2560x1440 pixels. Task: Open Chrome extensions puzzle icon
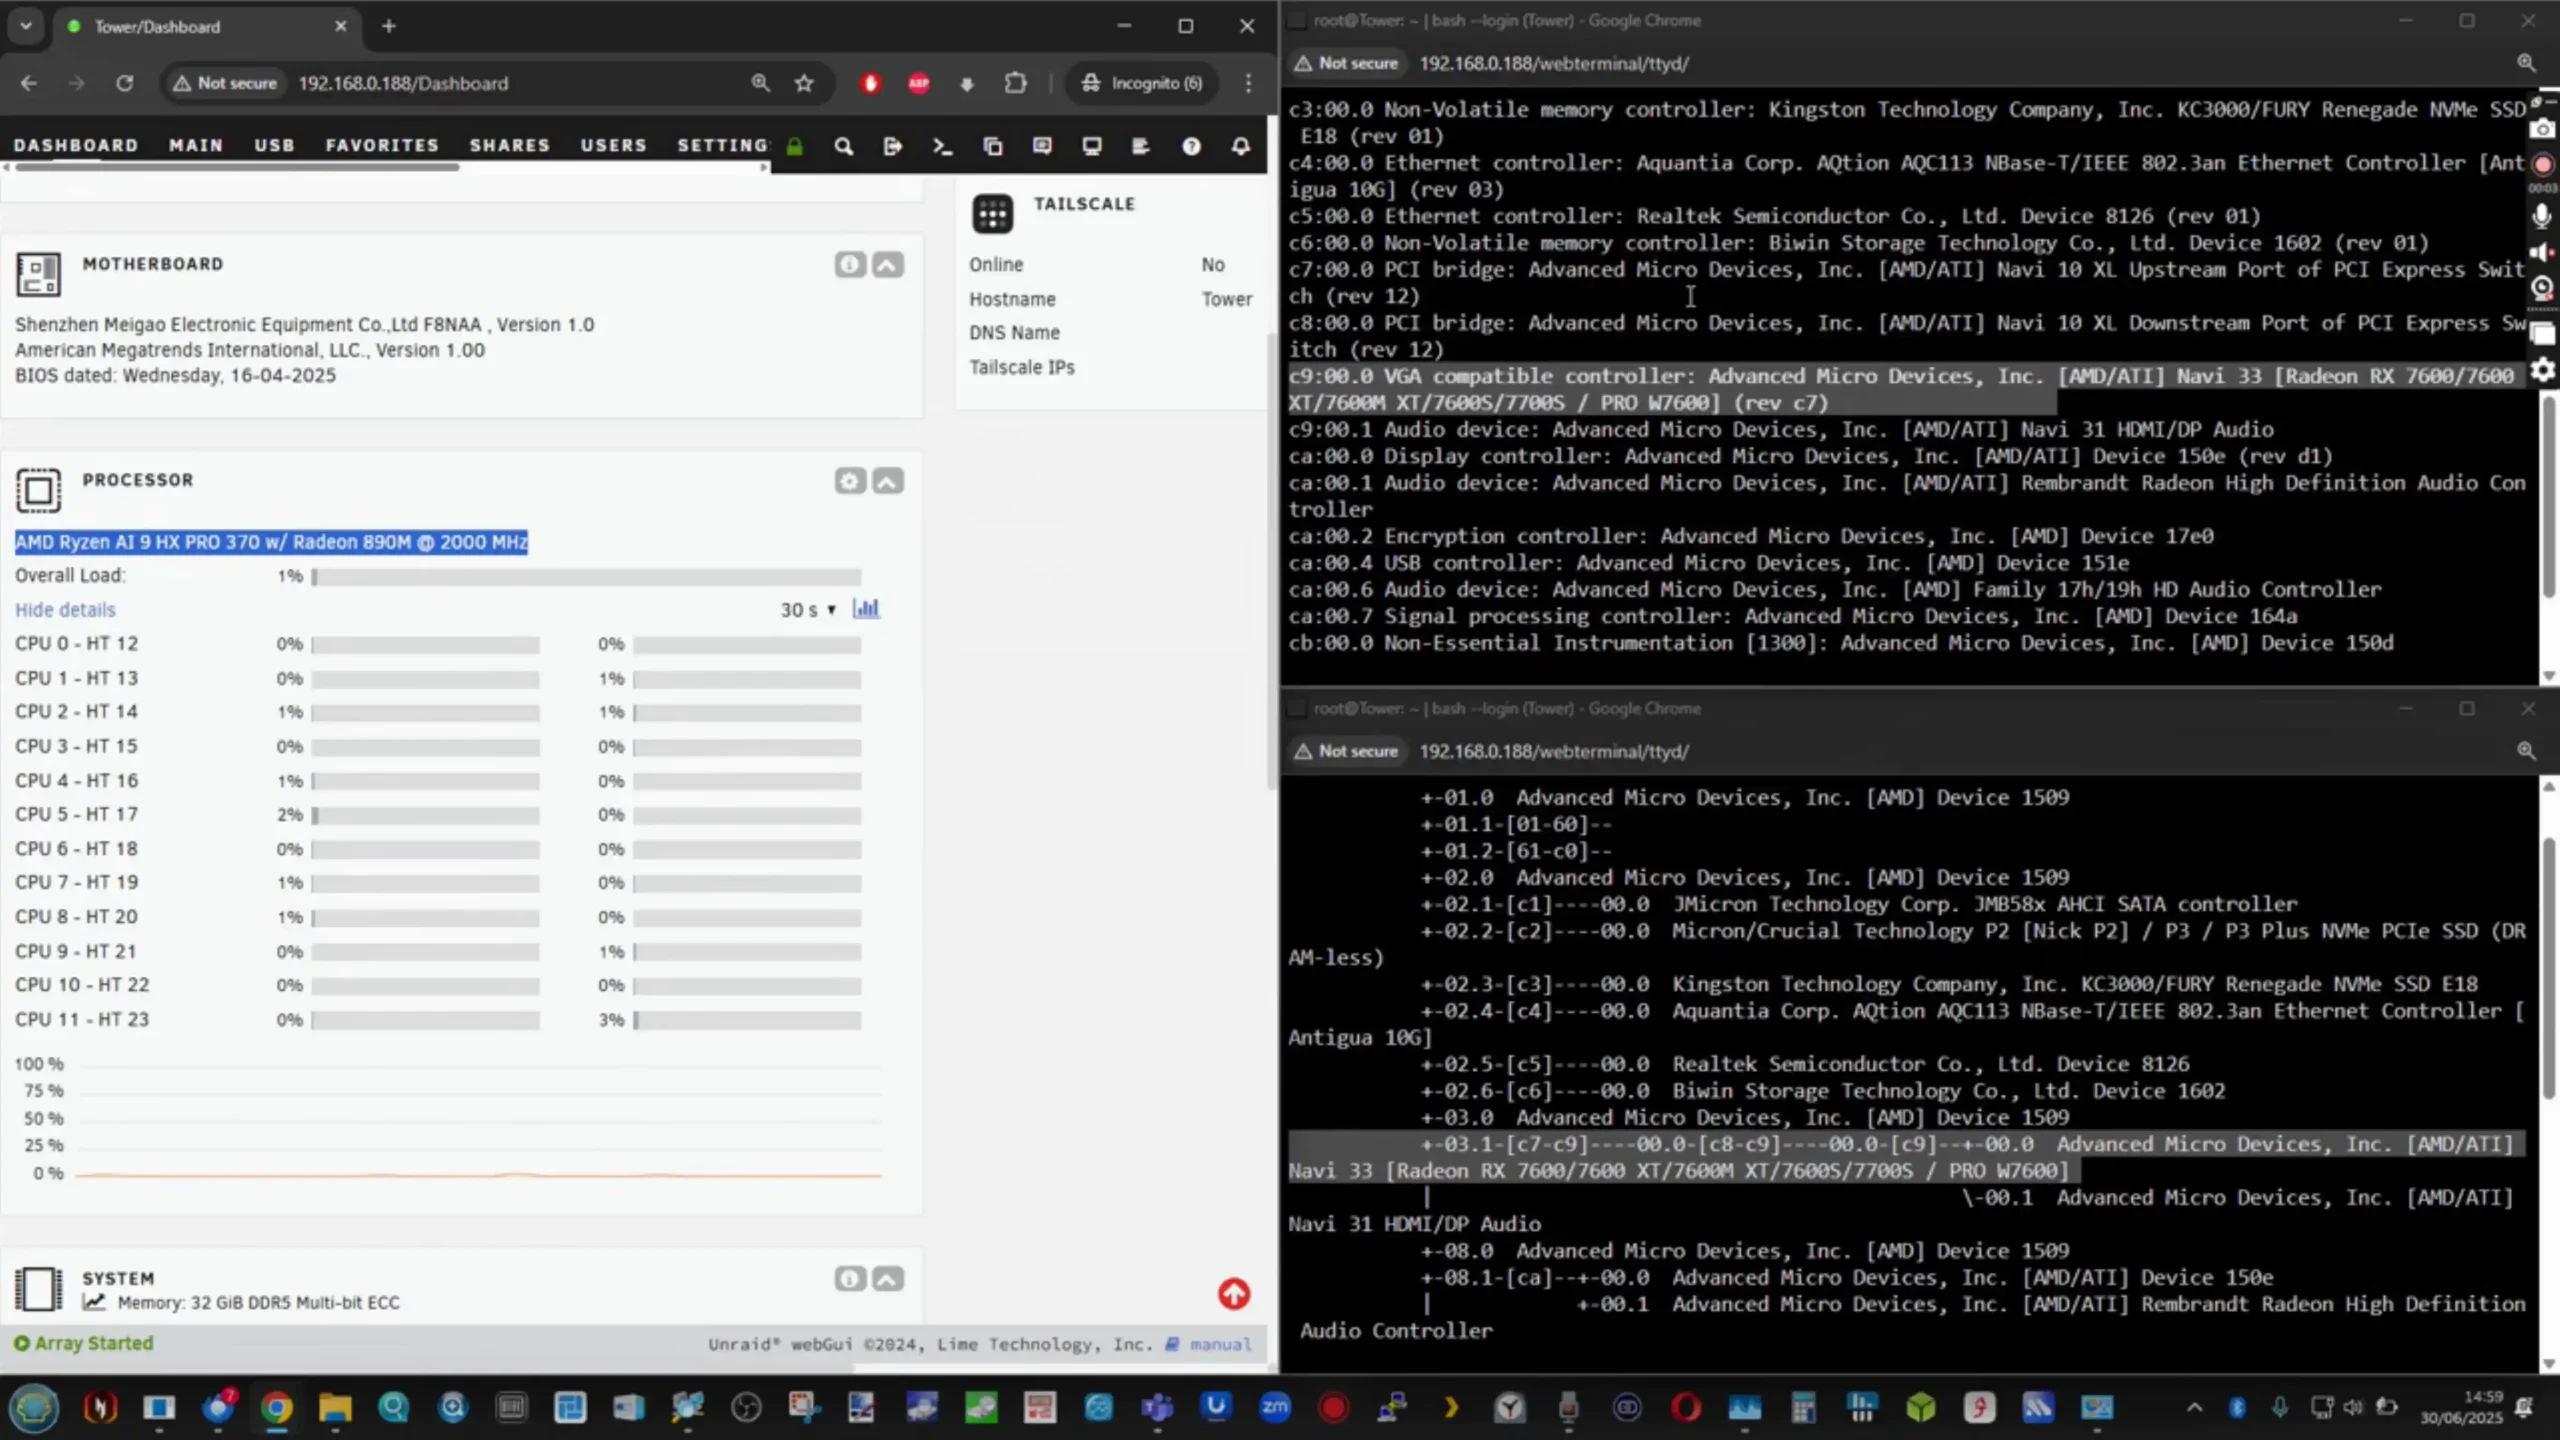pyautogui.click(x=1016, y=83)
